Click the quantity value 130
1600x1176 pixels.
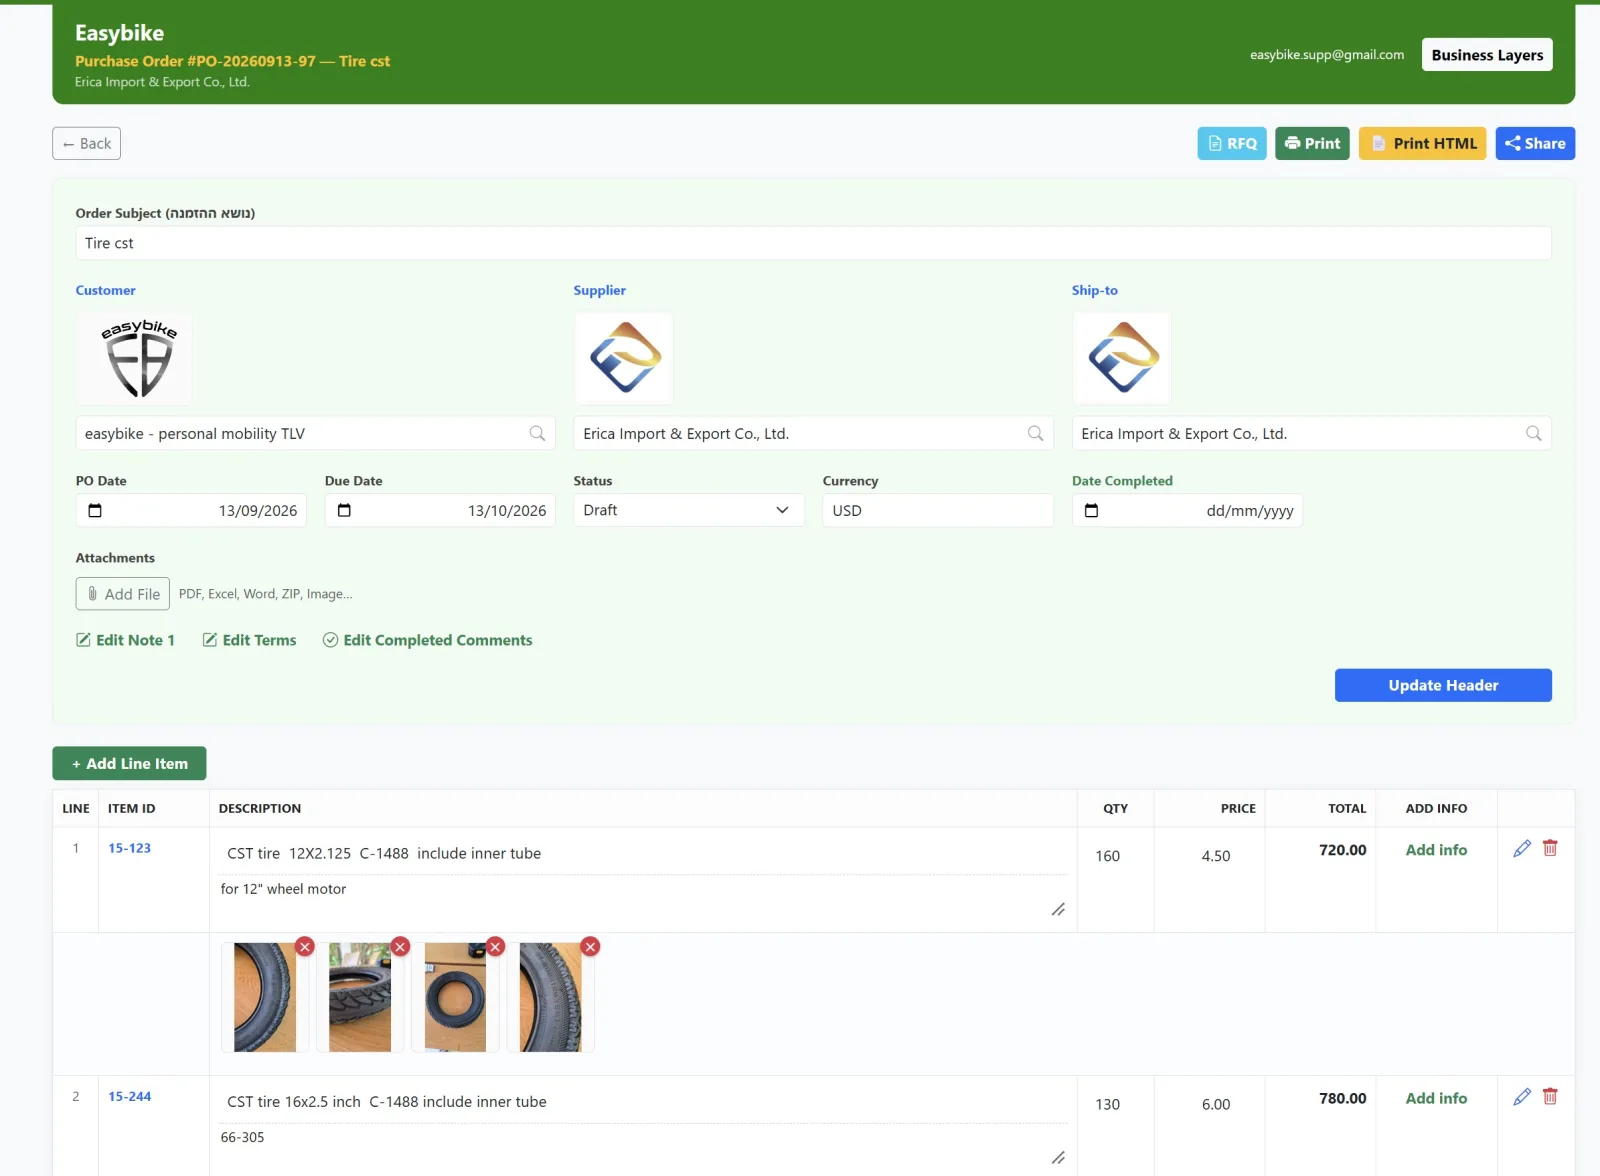point(1107,1104)
